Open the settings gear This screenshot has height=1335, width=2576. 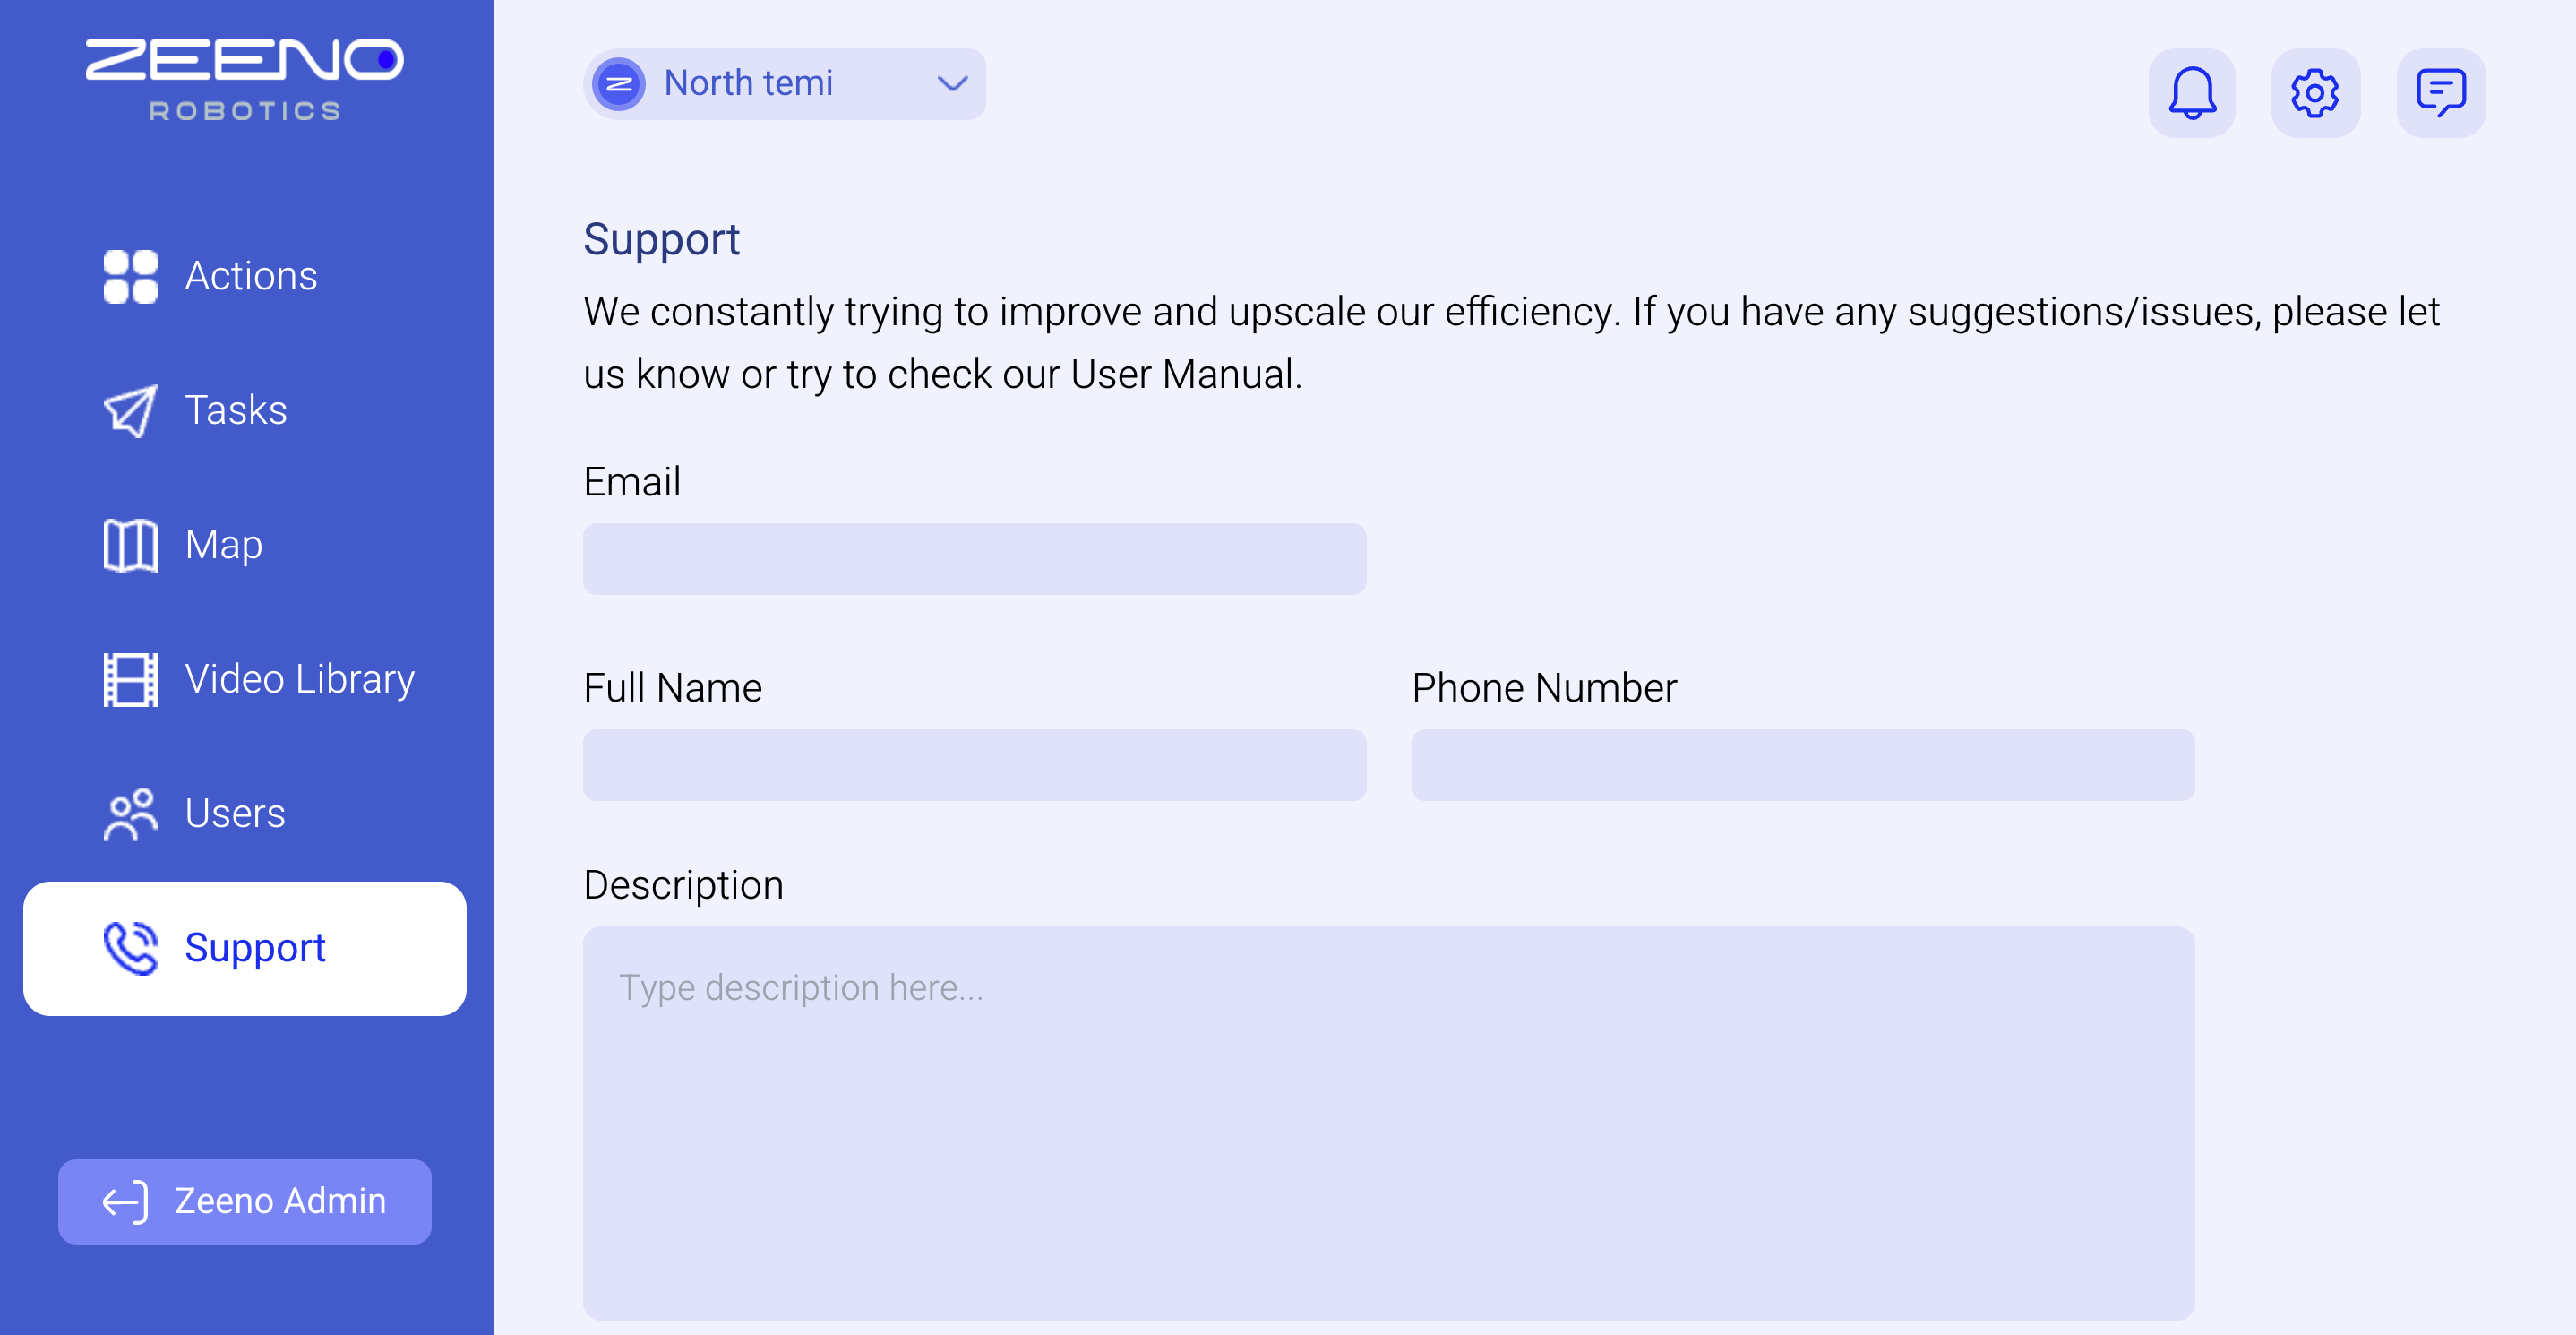[2316, 92]
